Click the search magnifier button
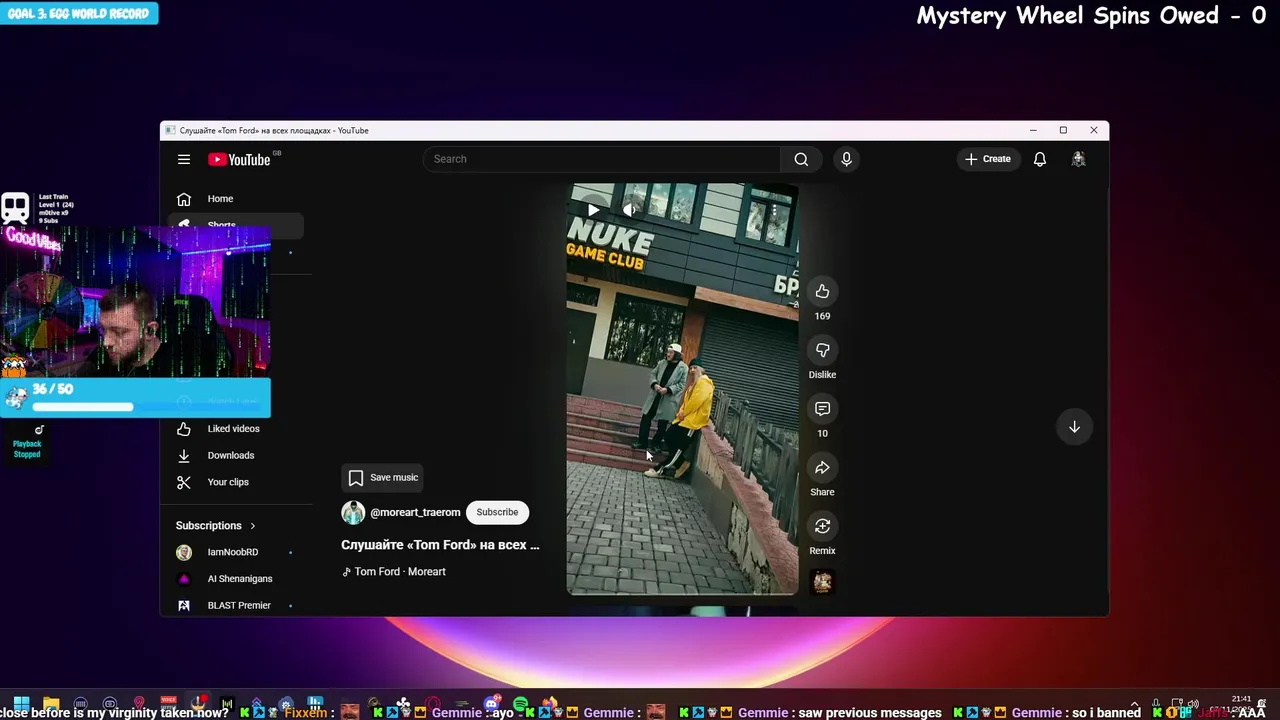The height and width of the screenshot is (720, 1280). pyautogui.click(x=801, y=159)
